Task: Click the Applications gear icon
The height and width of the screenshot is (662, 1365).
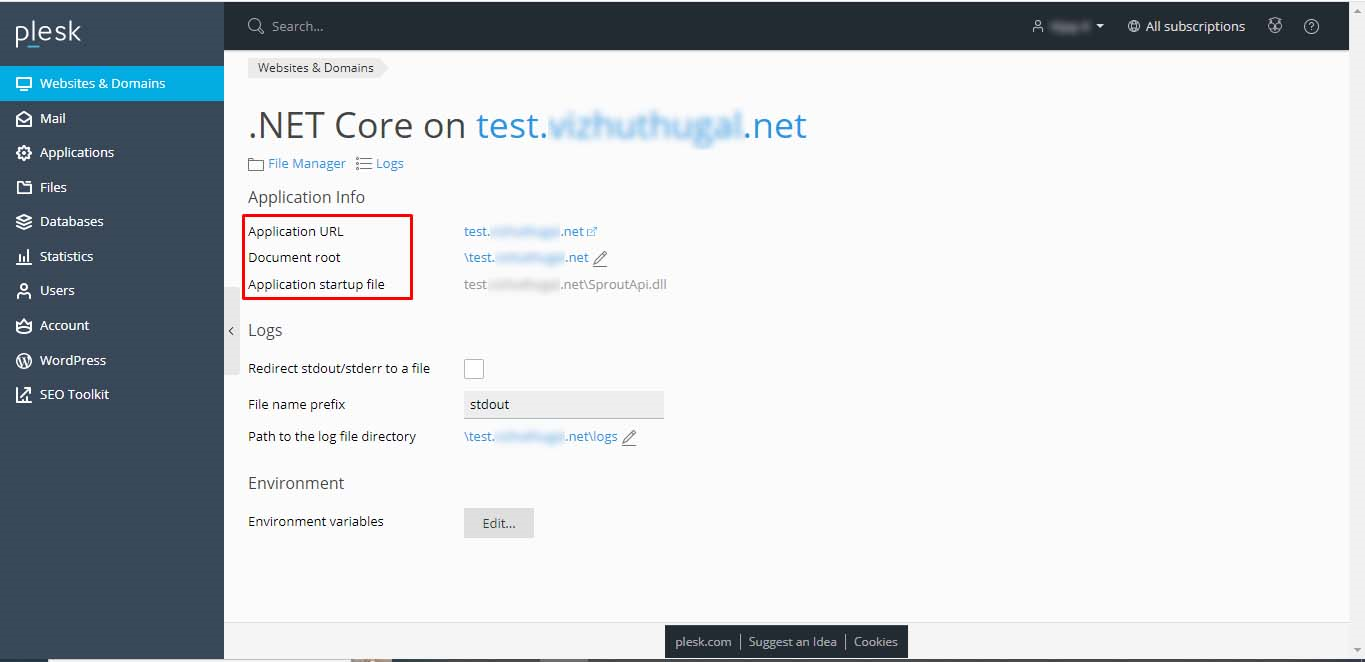Action: [24, 153]
